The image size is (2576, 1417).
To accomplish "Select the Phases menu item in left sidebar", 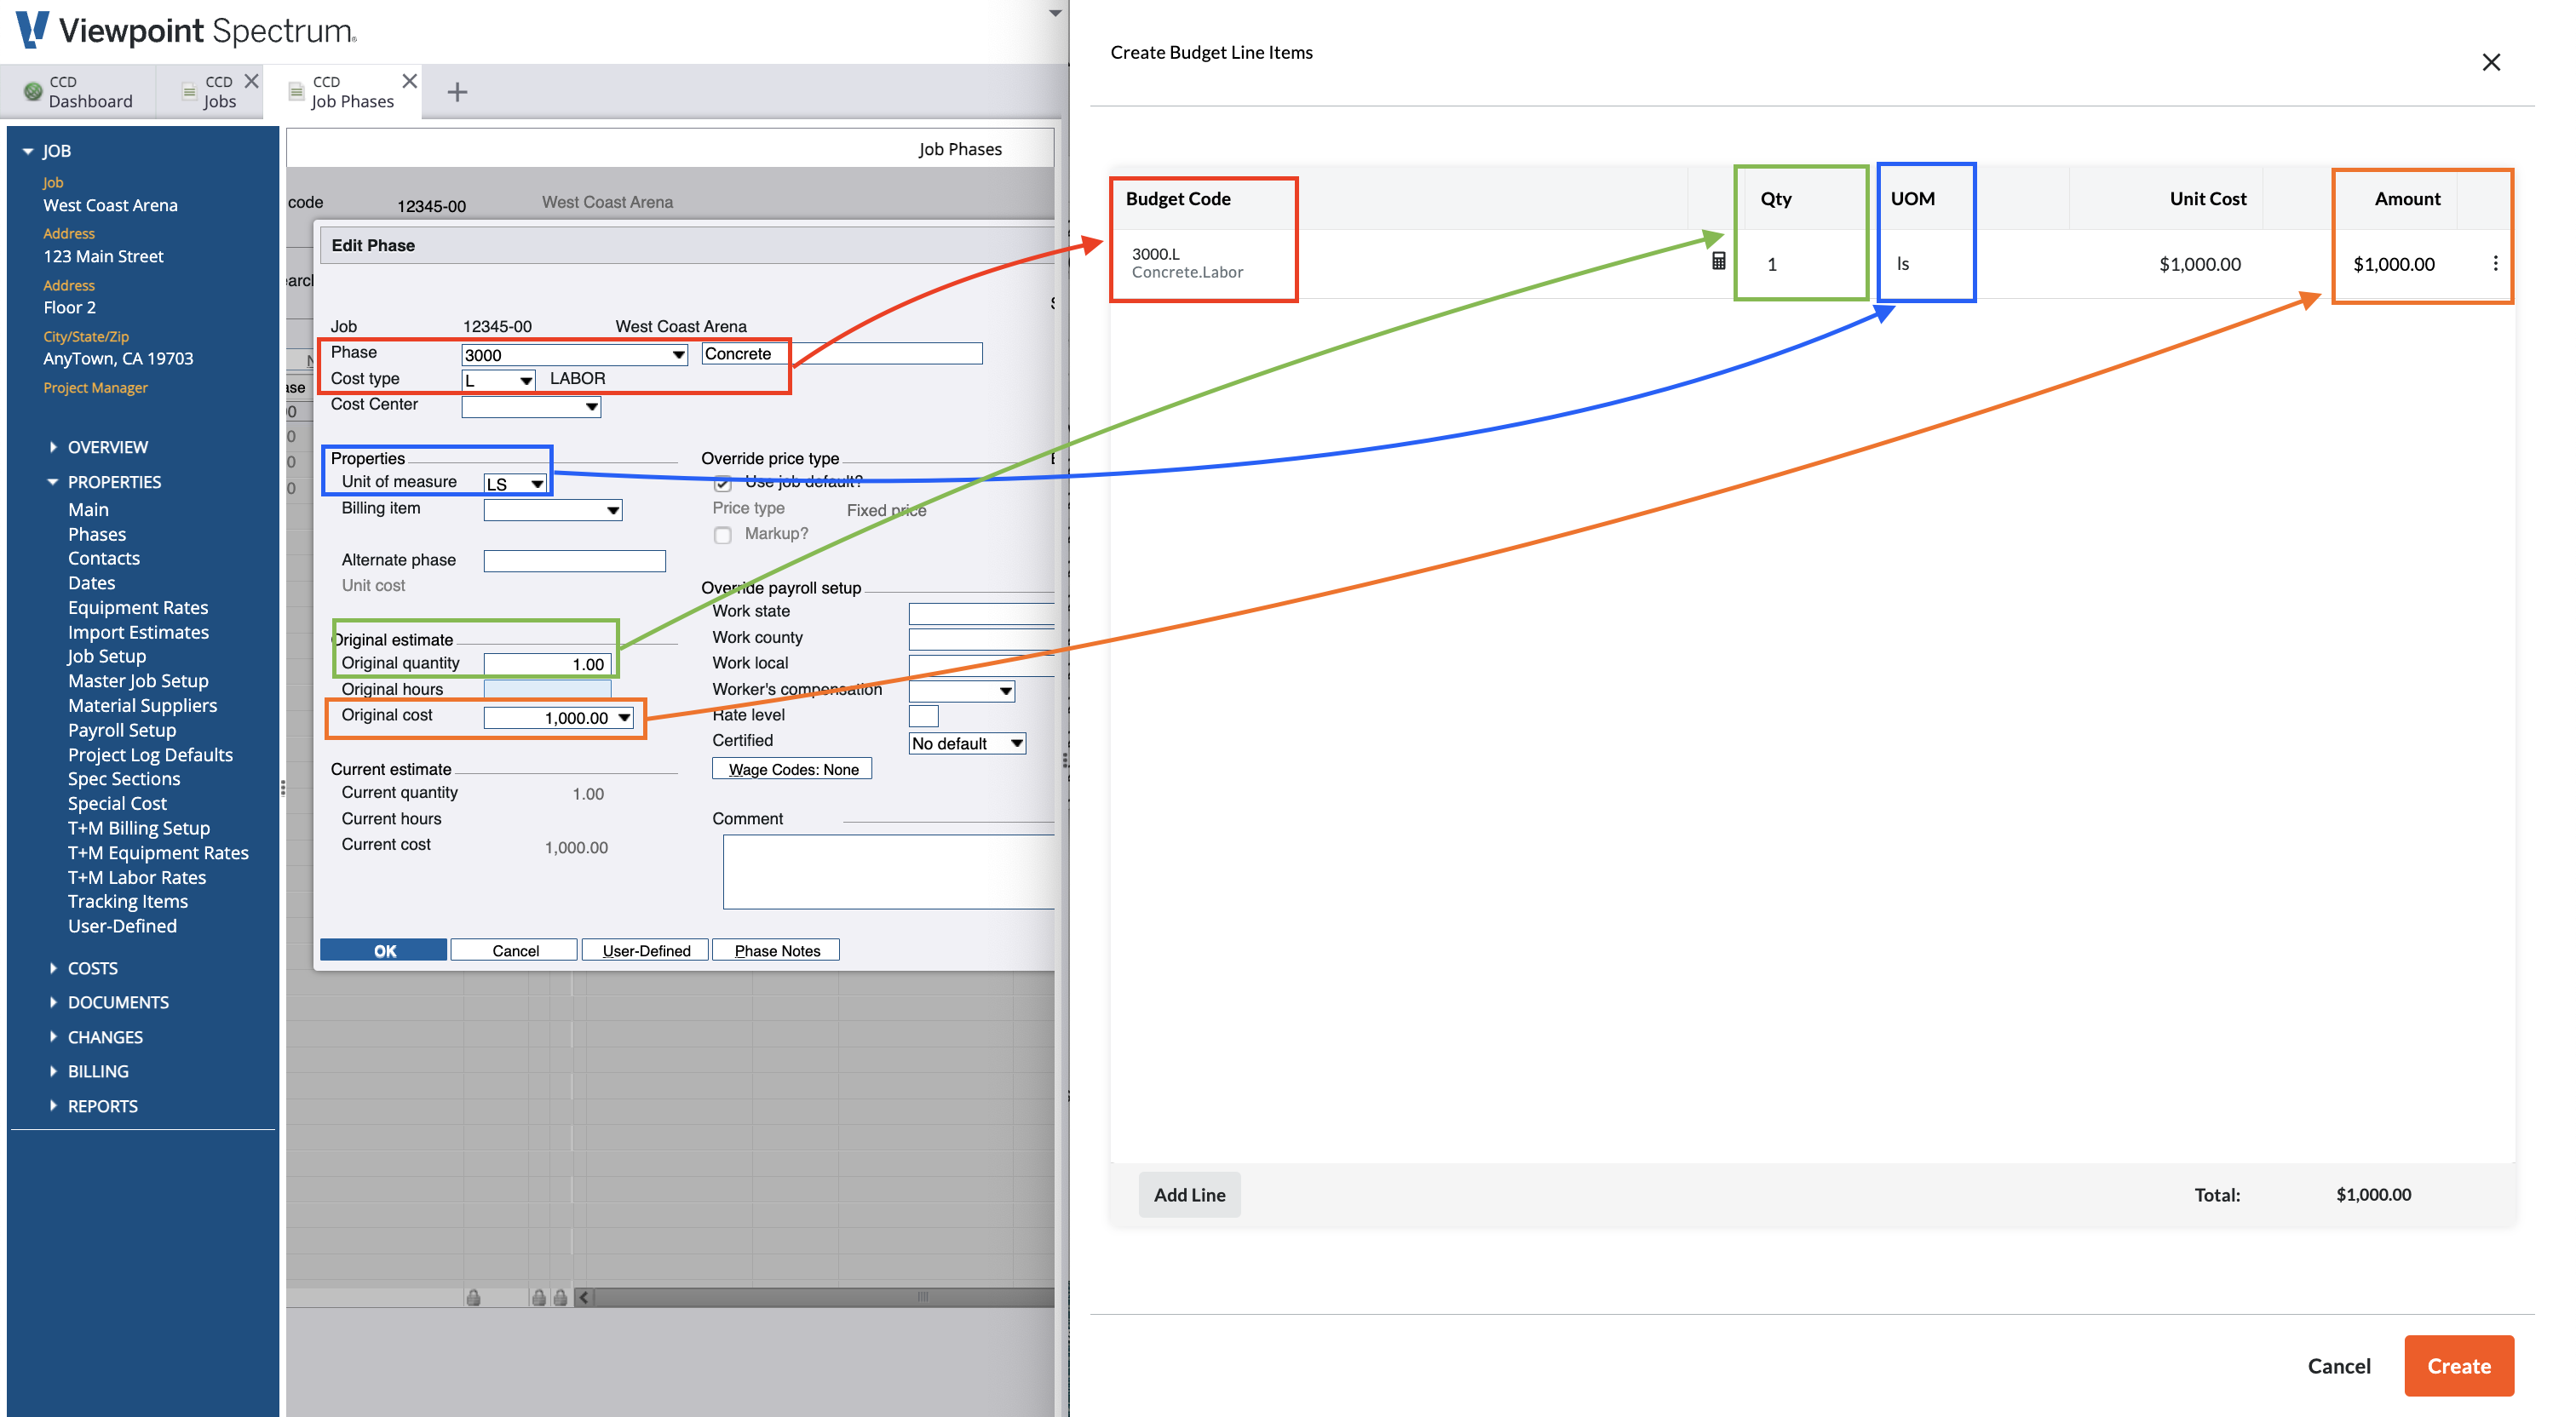I will point(95,532).
